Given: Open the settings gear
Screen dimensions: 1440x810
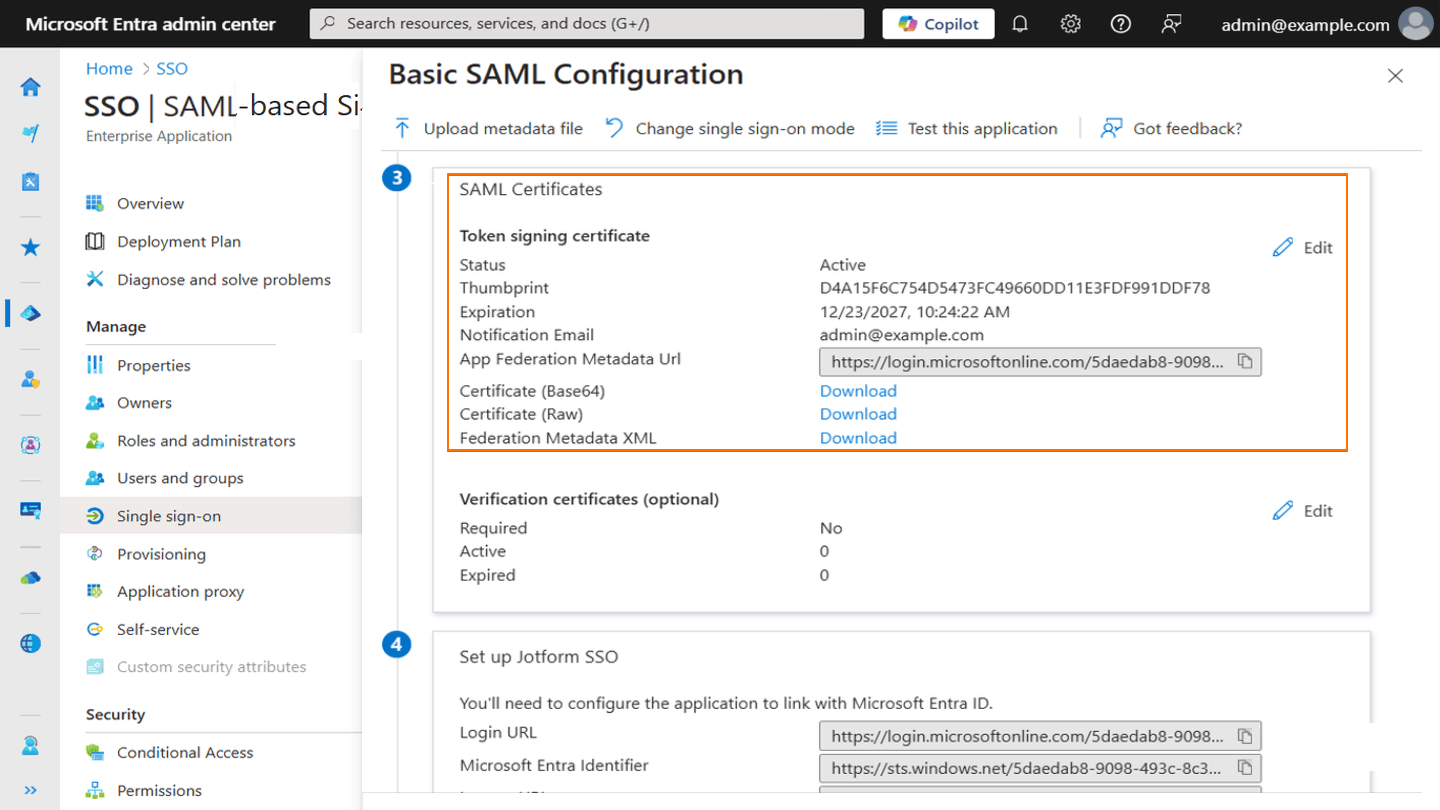Looking at the screenshot, I should 1069,23.
